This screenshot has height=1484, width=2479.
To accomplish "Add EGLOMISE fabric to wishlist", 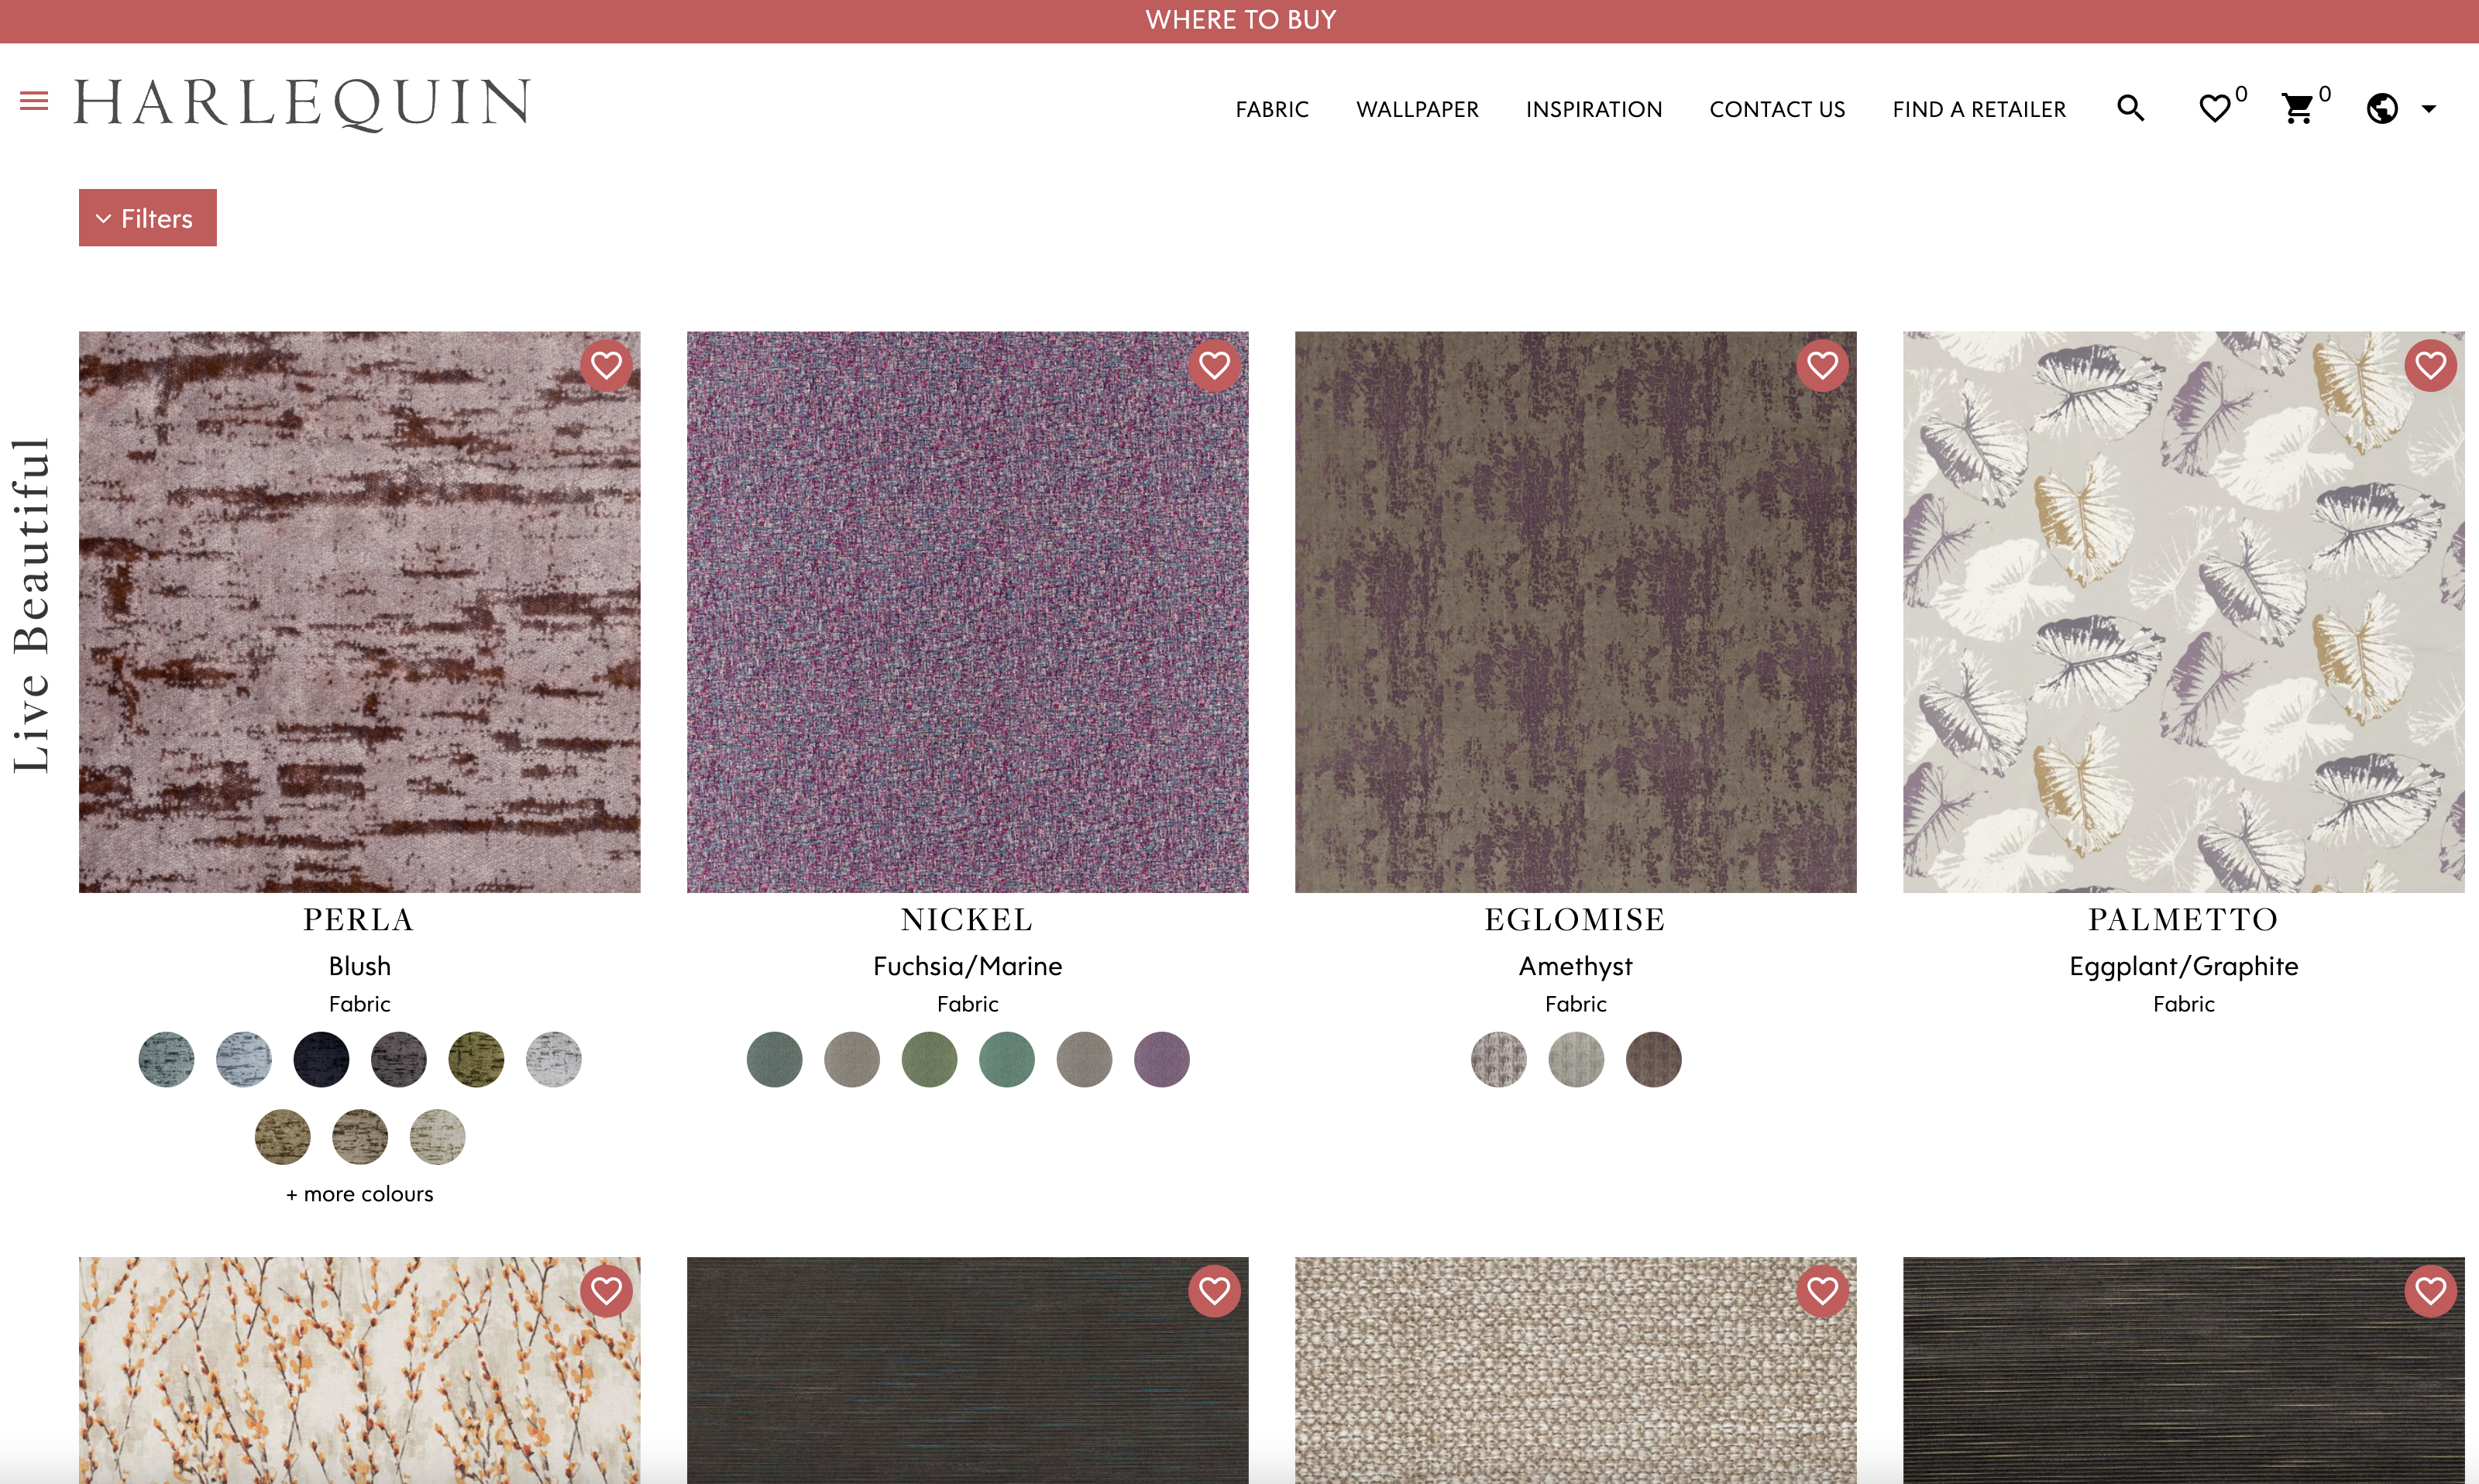I will click(1825, 364).
